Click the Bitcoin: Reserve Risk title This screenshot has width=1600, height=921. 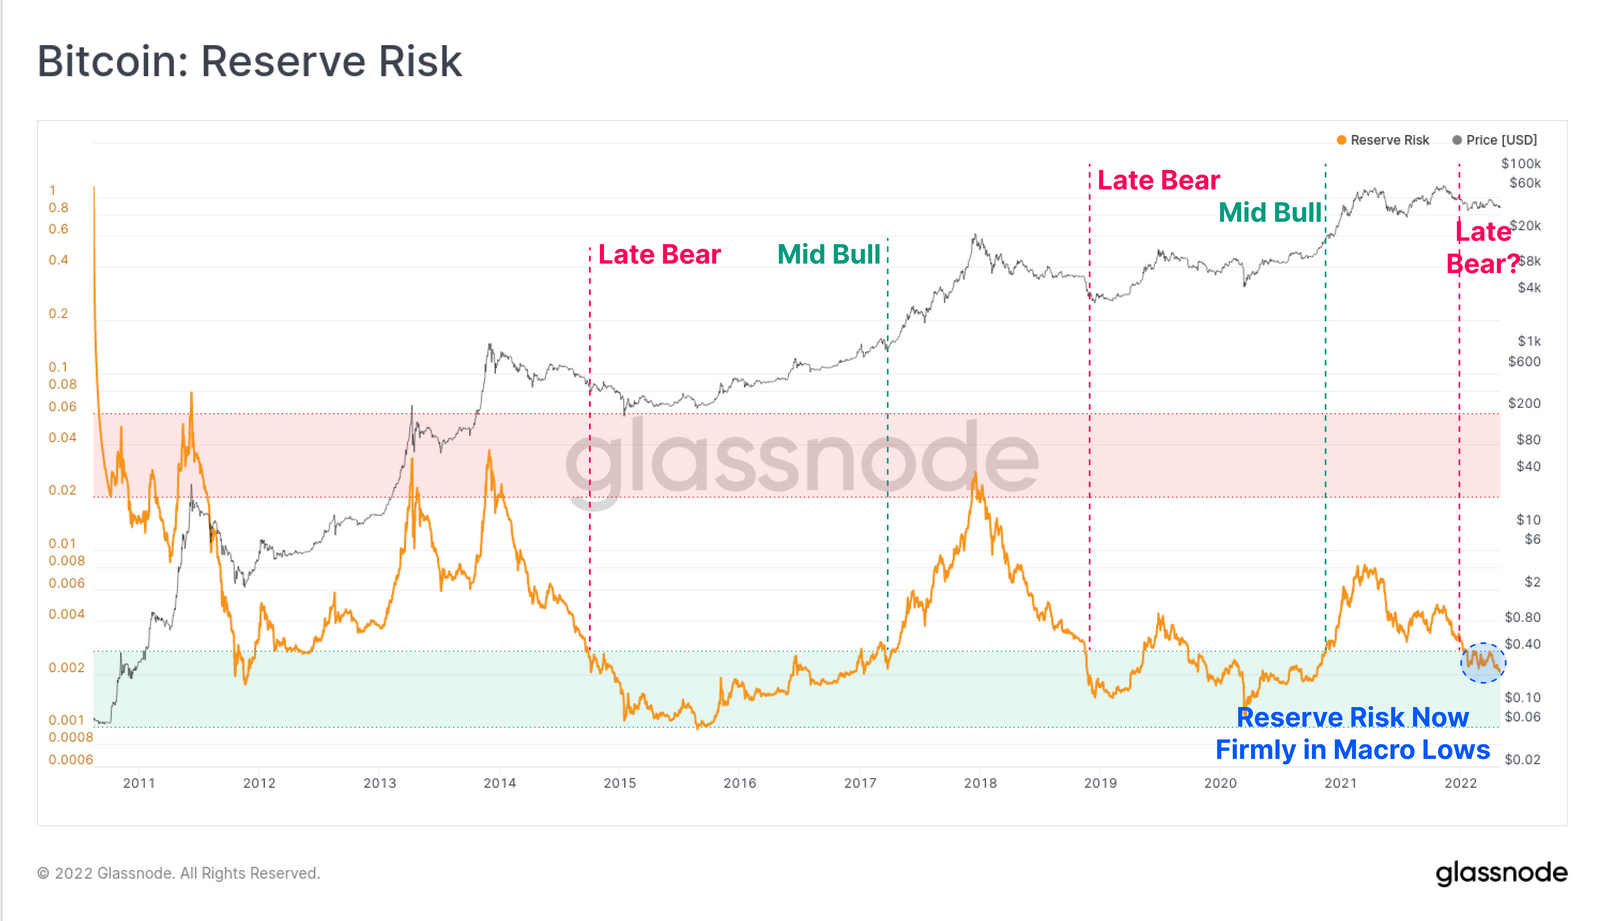(250, 61)
